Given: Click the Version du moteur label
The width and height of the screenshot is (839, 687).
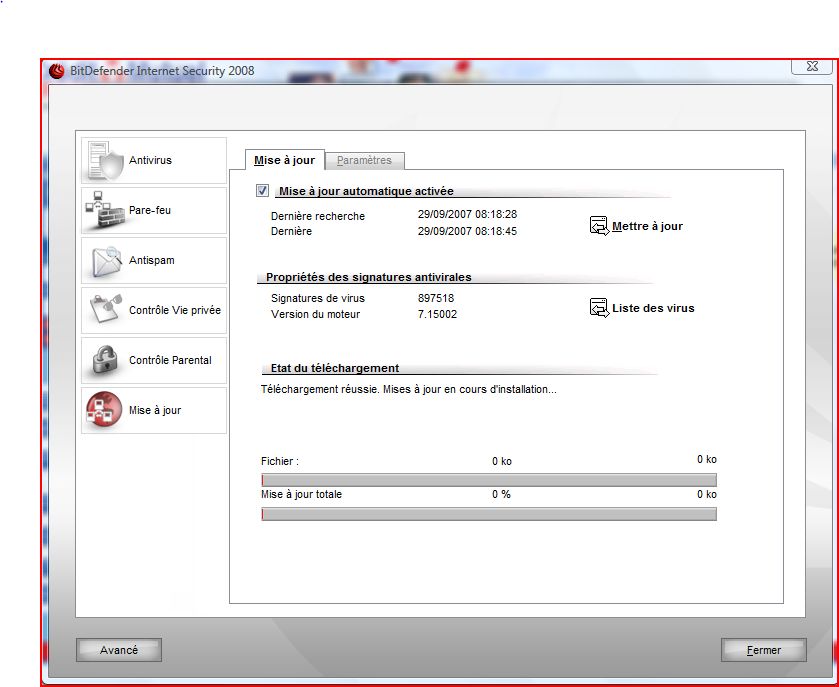Looking at the screenshot, I should (x=315, y=315).
